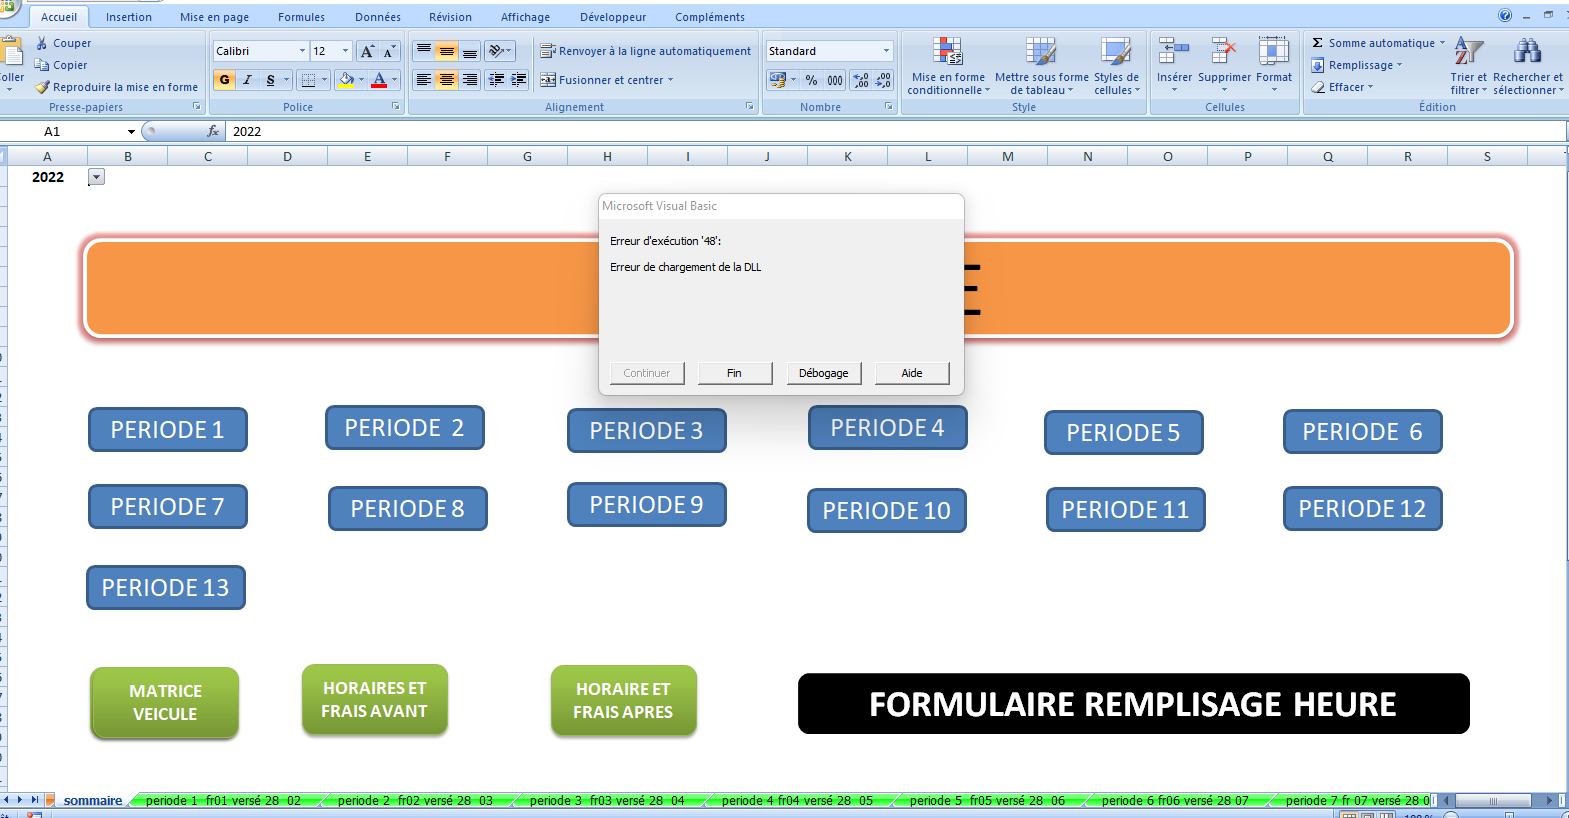Viewport: 1569px width, 818px height.
Task: Align text right
Action: tap(470, 80)
